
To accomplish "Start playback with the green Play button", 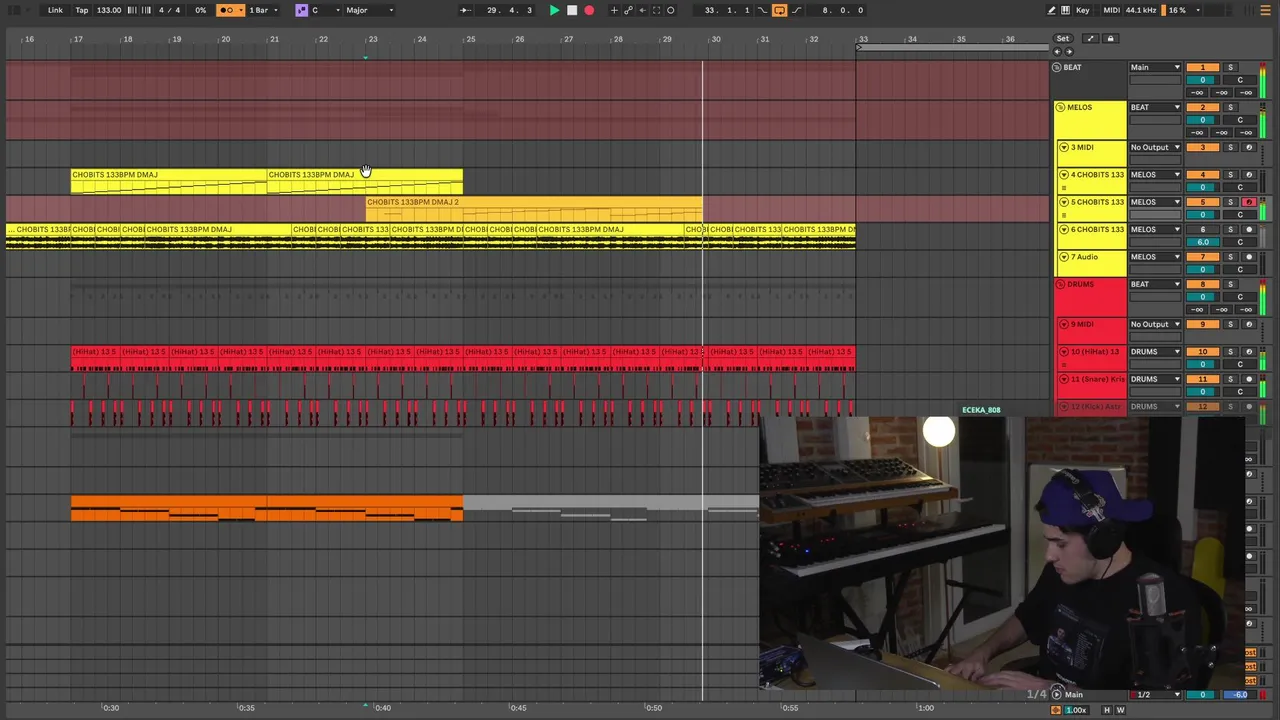I will tap(554, 10).
